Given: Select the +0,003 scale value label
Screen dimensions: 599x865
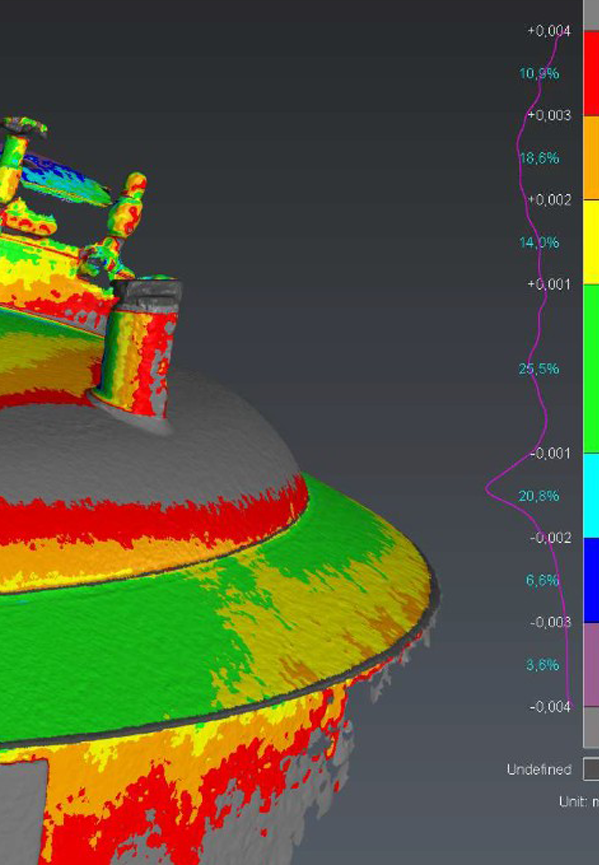Looking at the screenshot, I should tap(549, 115).
